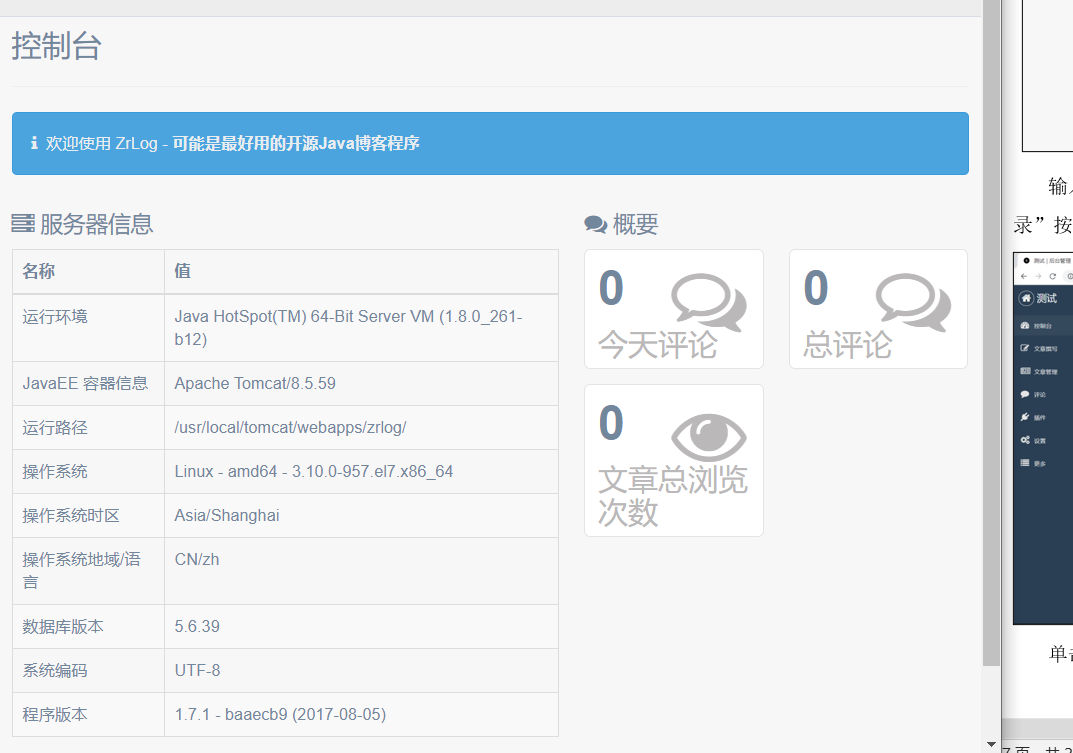Click the 0 count in 今天评论 card
The width and height of the screenshot is (1073, 753).
click(611, 288)
